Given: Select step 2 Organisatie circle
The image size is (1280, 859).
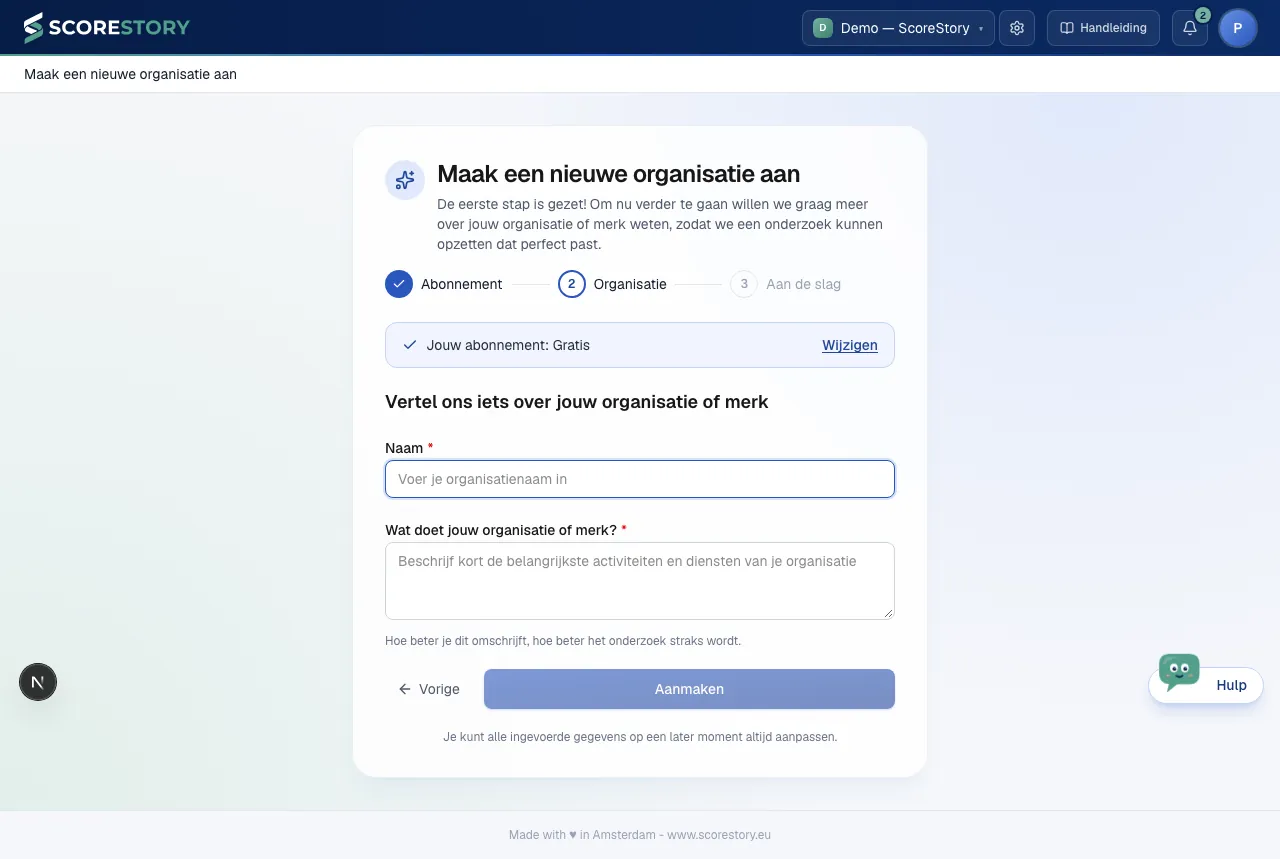Looking at the screenshot, I should pos(571,284).
